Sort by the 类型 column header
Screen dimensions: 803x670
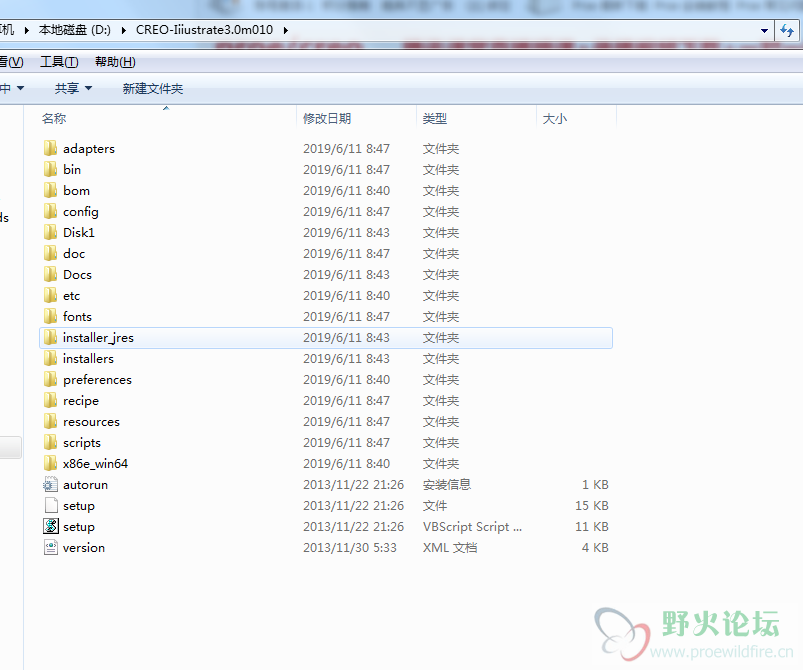[x=435, y=119]
